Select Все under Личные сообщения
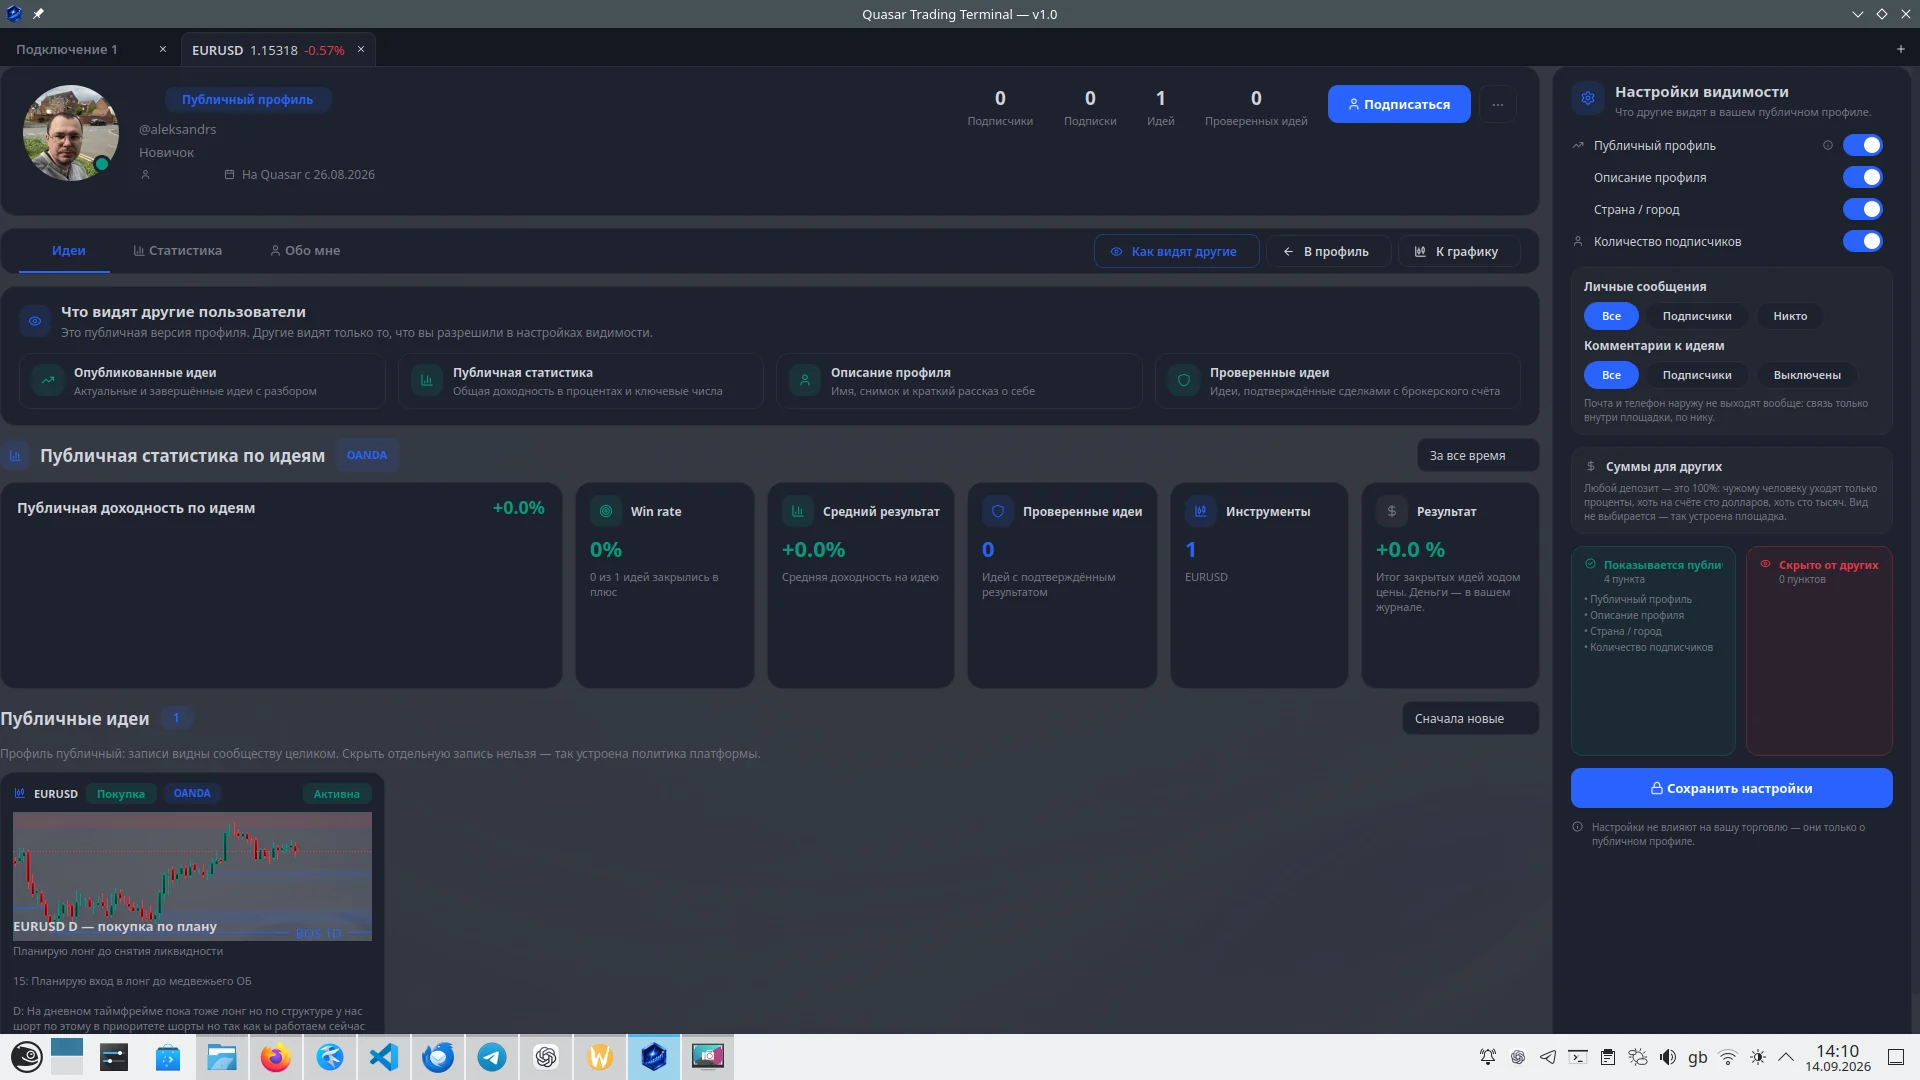Viewport: 1920px width, 1080px height. (x=1611, y=316)
